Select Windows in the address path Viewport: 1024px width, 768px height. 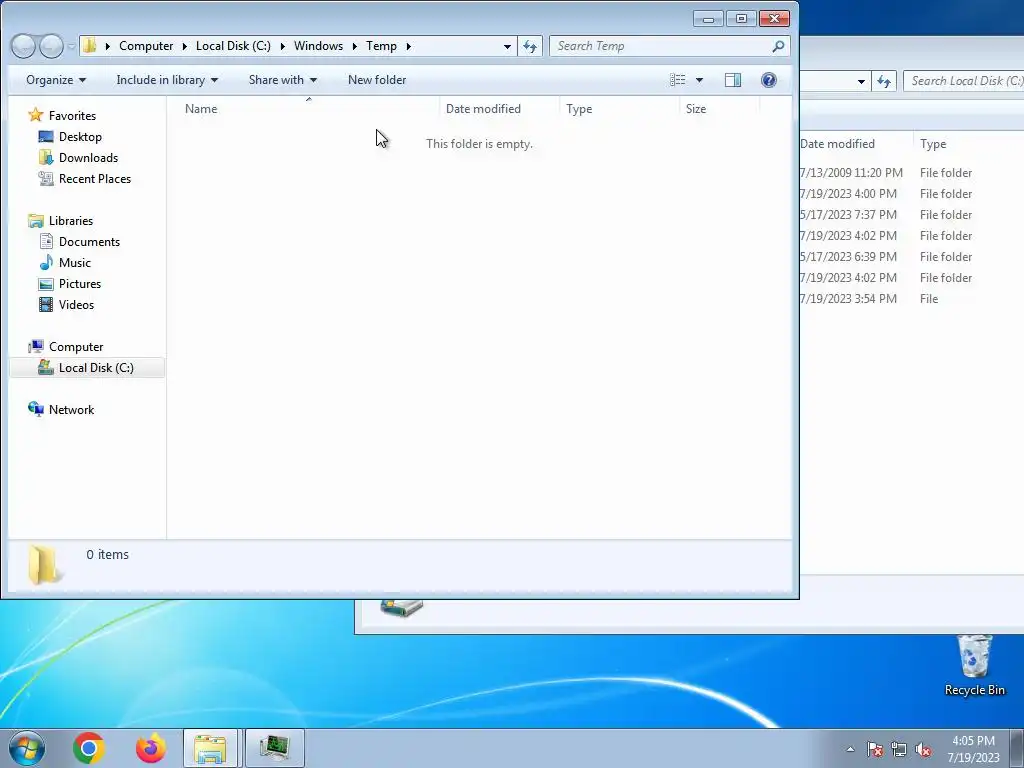pos(318,46)
